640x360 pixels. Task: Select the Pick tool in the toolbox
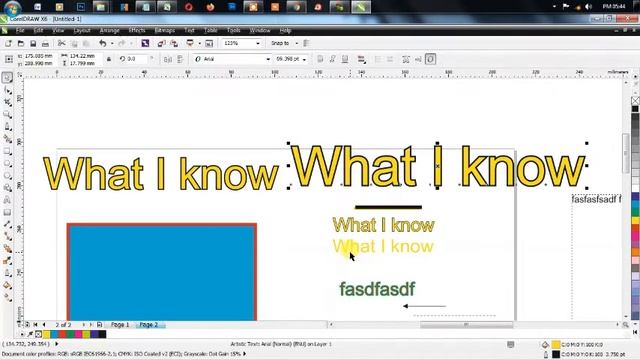pyautogui.click(x=7, y=78)
